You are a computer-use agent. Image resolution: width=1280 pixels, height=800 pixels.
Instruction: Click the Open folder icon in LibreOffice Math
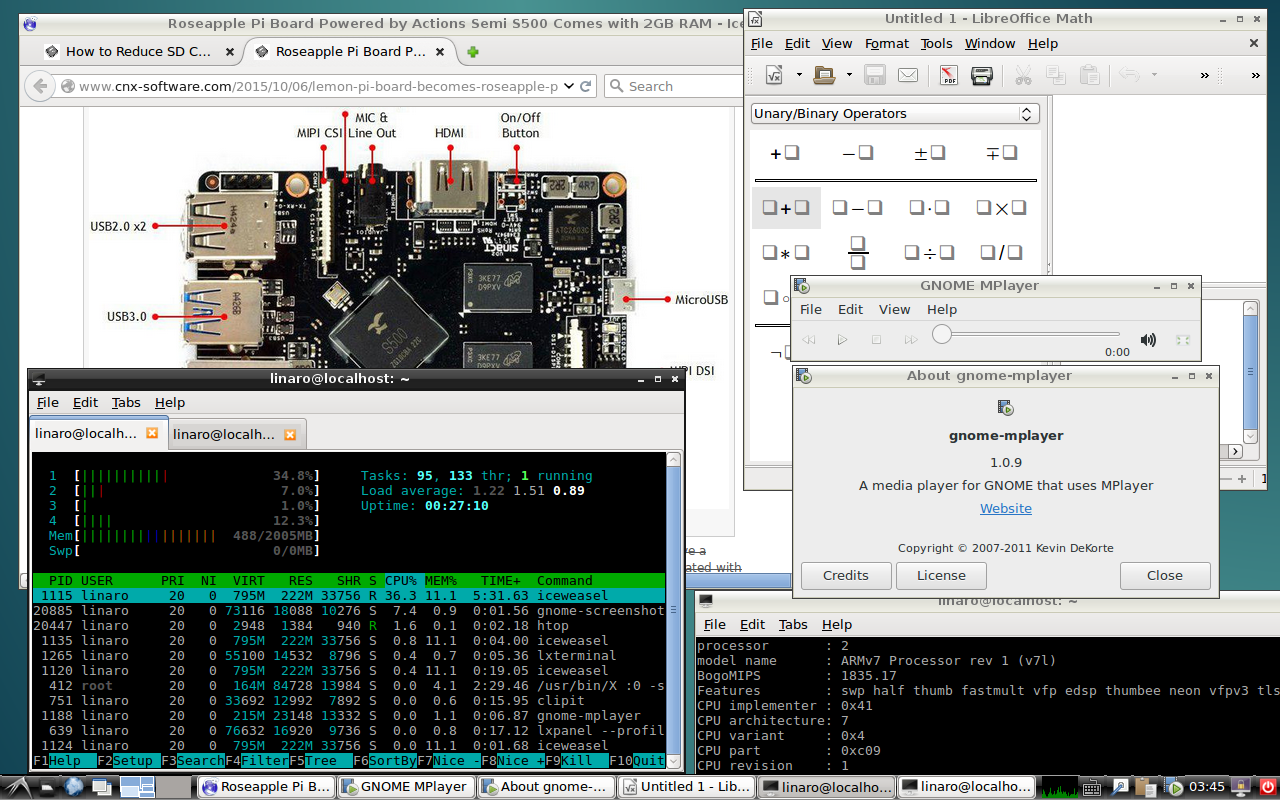pos(824,75)
